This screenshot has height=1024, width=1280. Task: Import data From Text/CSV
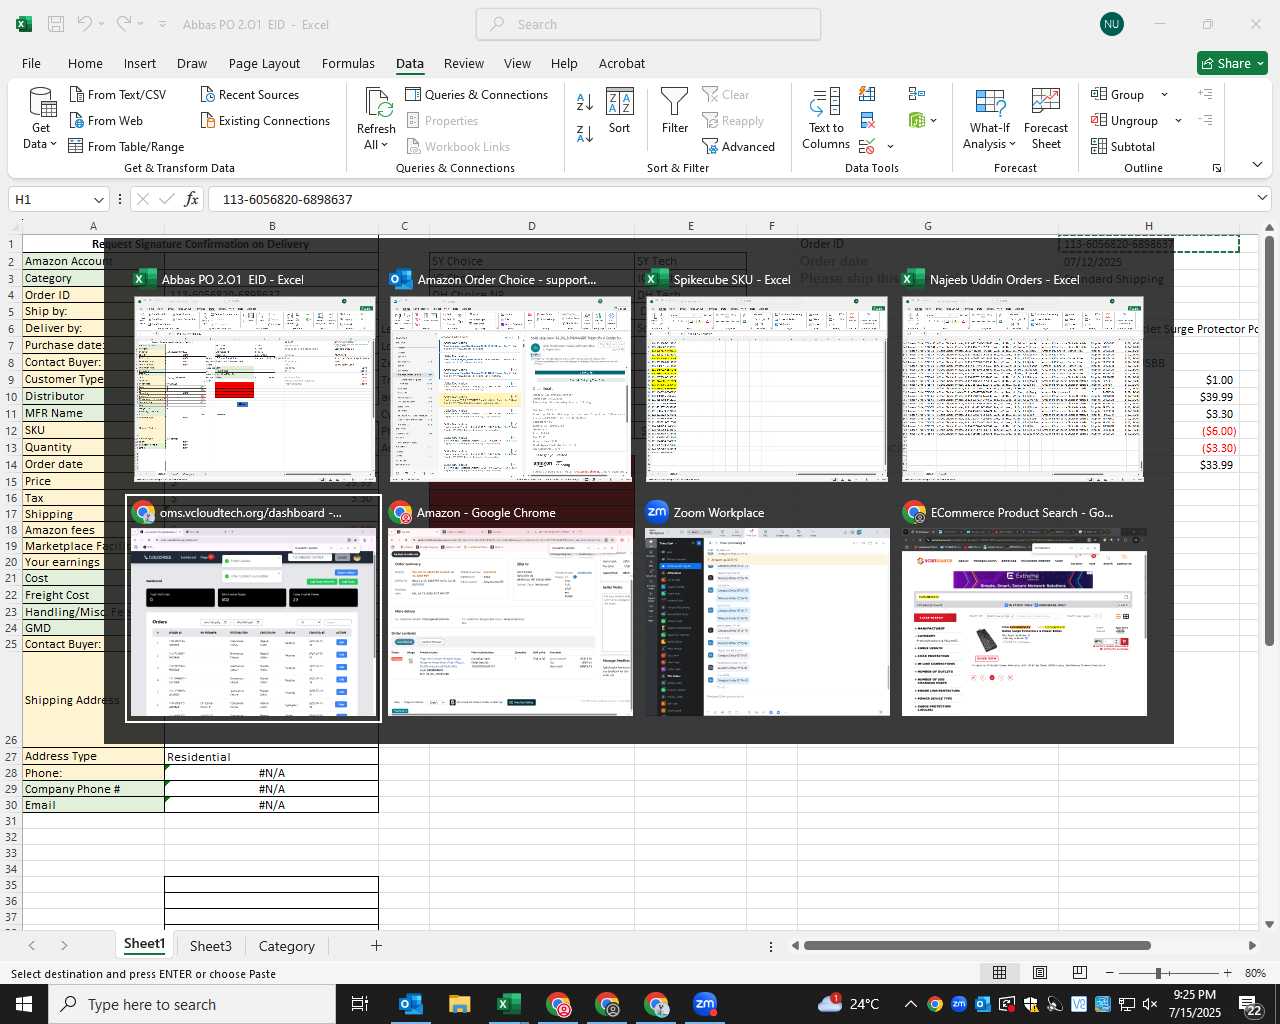(118, 94)
